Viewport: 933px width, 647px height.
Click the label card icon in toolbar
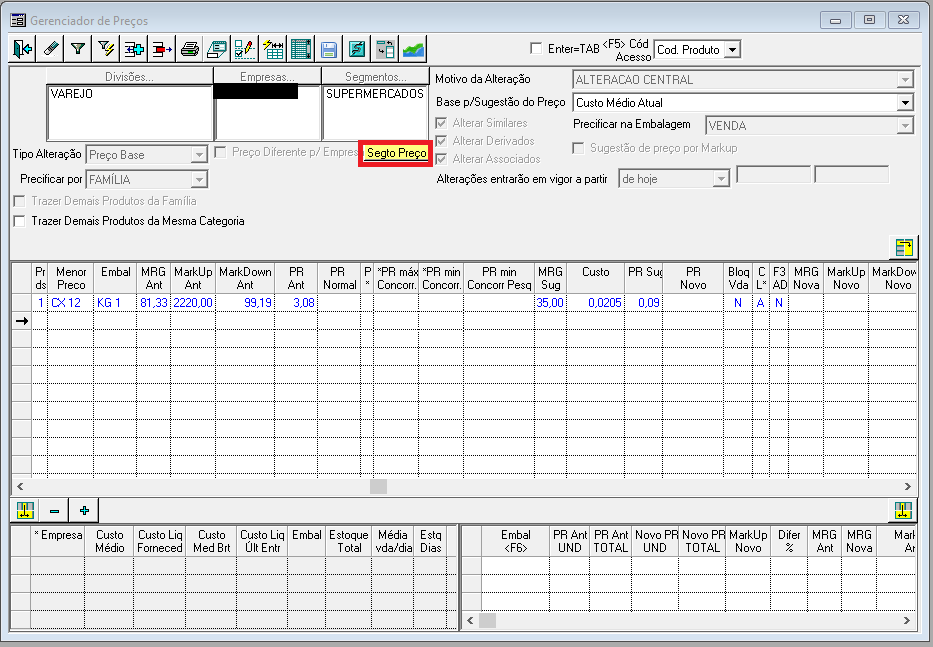(217, 49)
